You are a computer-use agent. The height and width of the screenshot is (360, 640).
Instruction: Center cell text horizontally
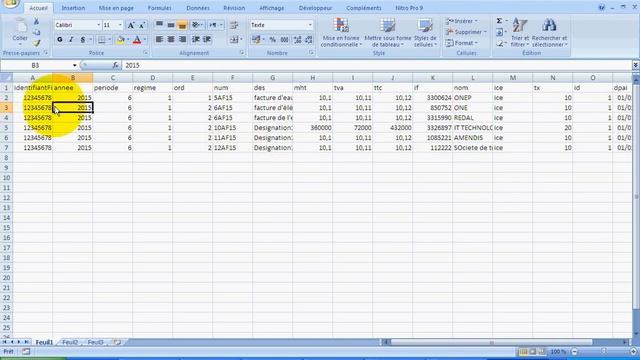pos(171,39)
